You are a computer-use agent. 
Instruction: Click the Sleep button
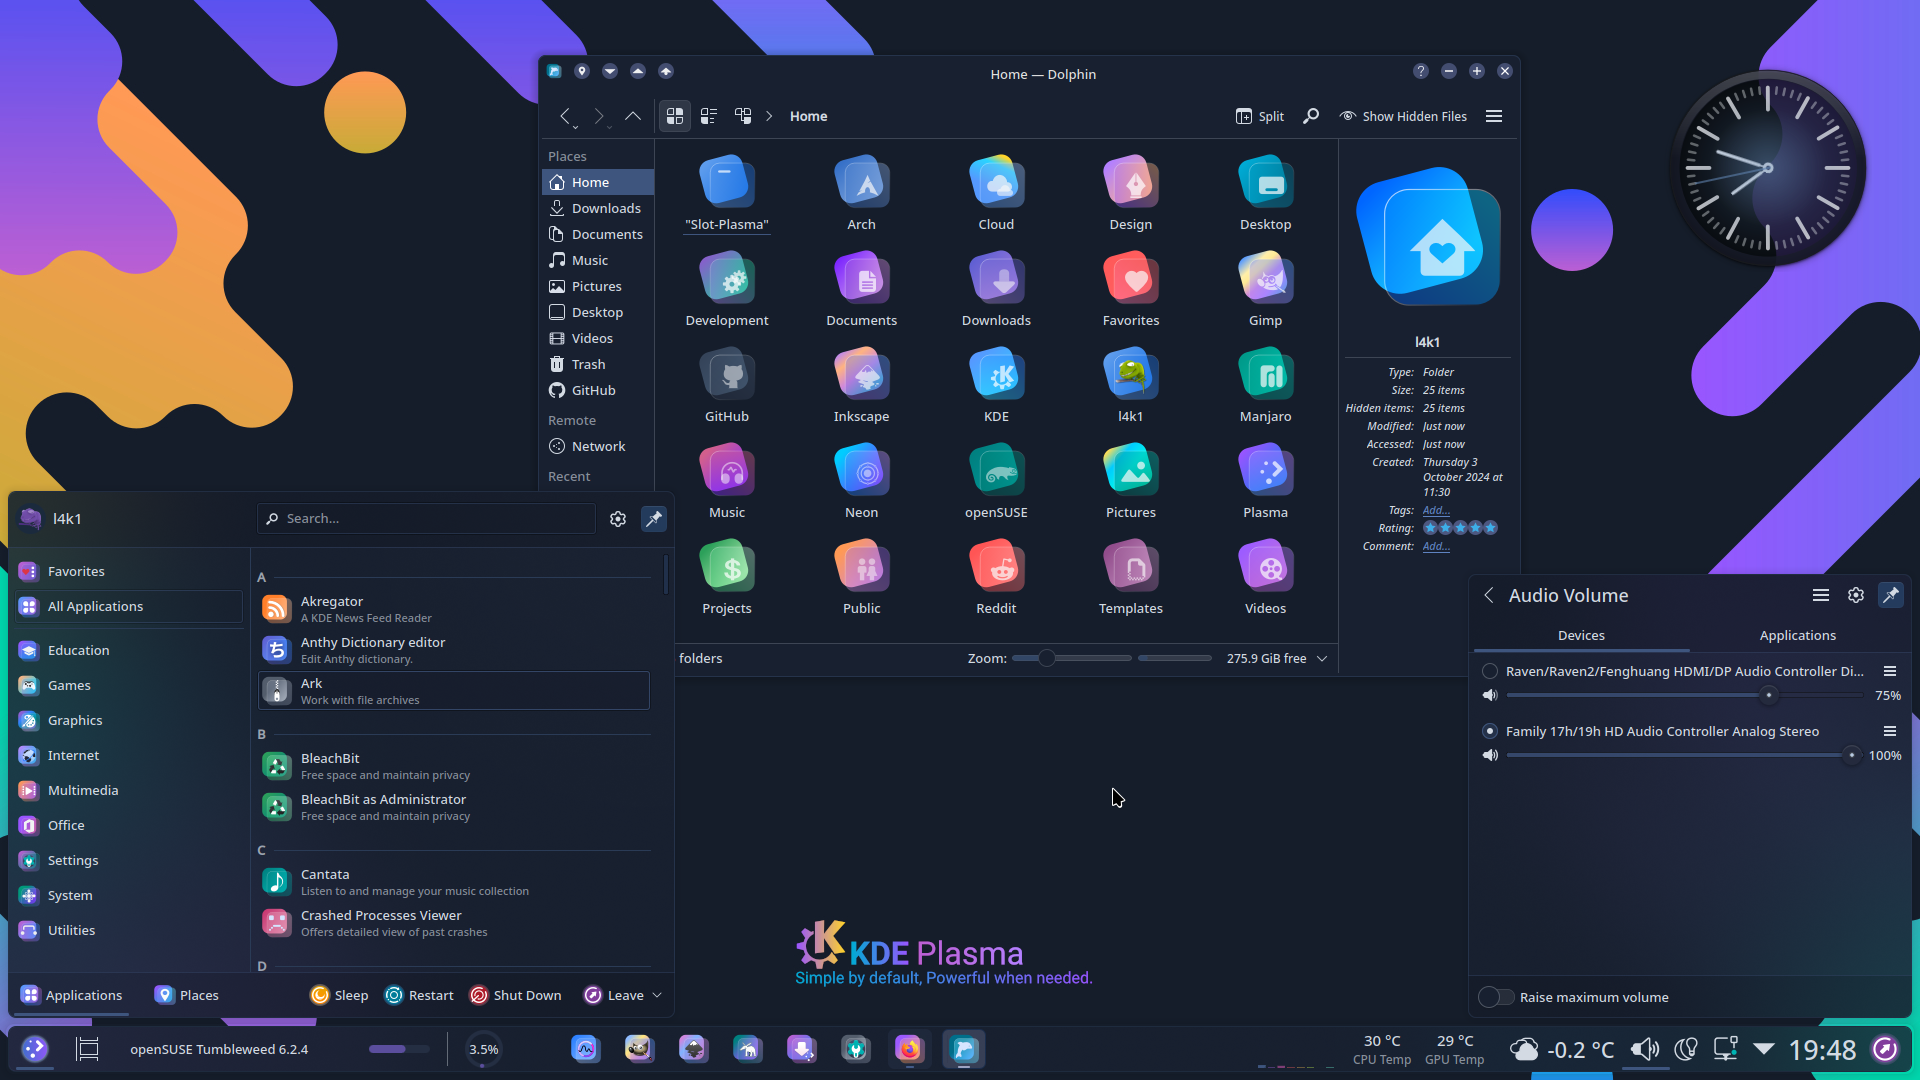click(x=340, y=995)
